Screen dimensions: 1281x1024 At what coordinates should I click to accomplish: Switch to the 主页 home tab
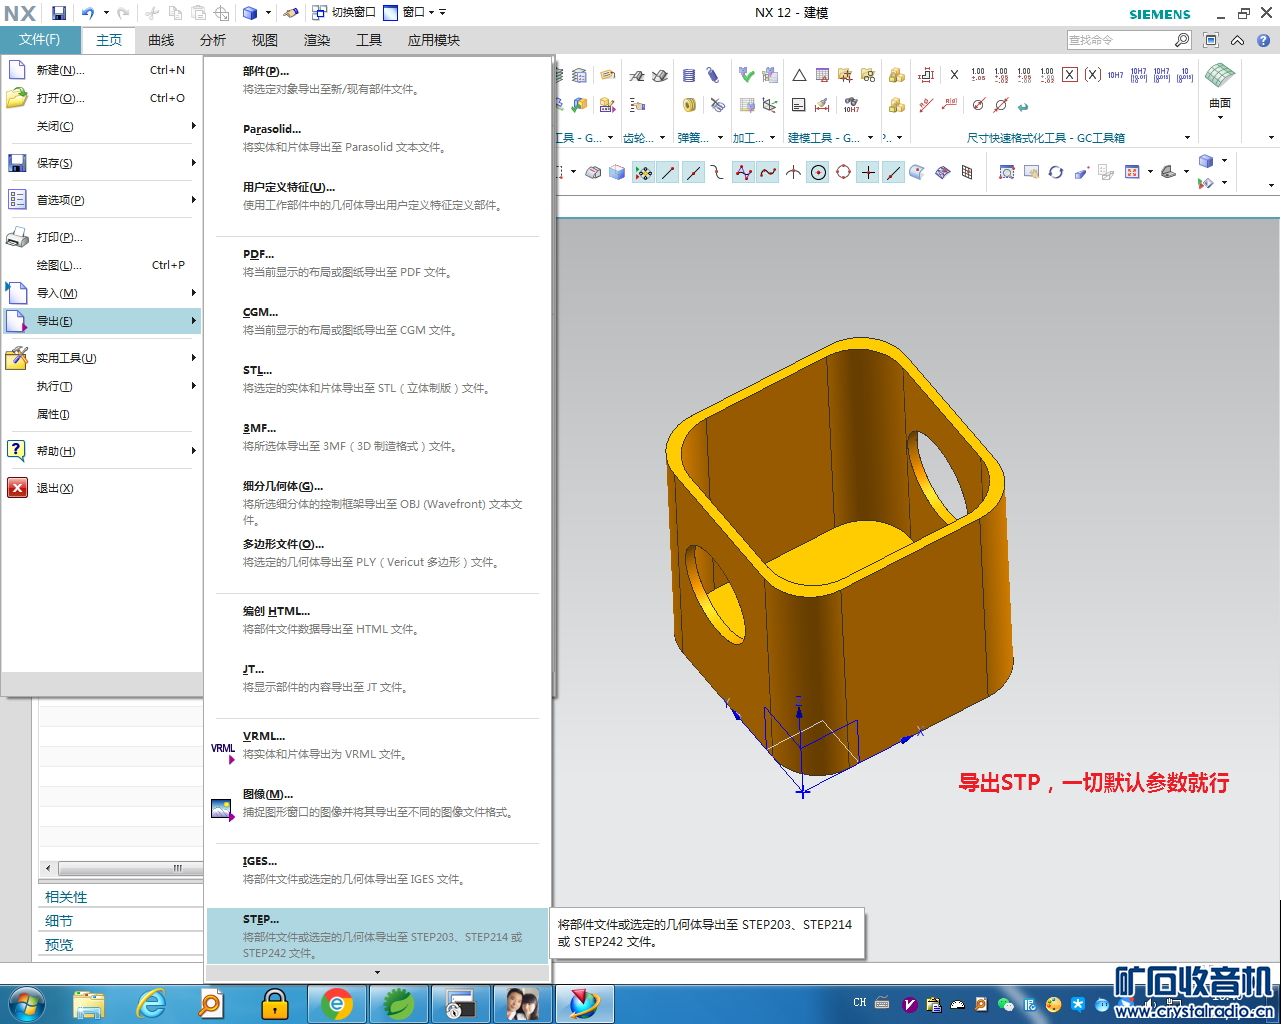click(109, 40)
